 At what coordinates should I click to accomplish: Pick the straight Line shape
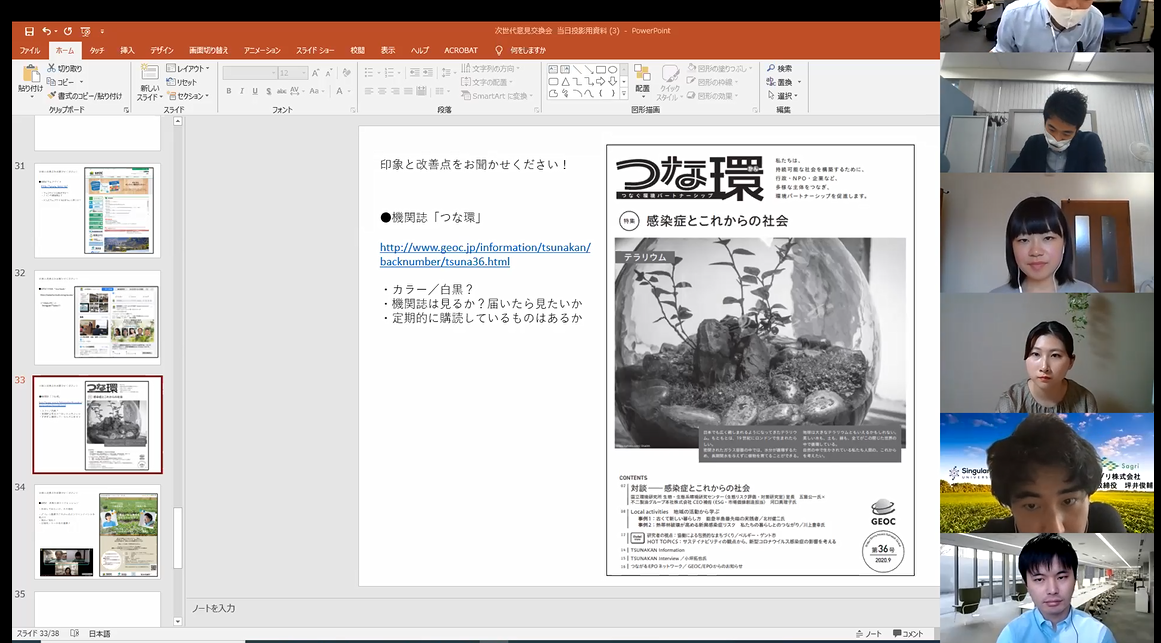(577, 70)
